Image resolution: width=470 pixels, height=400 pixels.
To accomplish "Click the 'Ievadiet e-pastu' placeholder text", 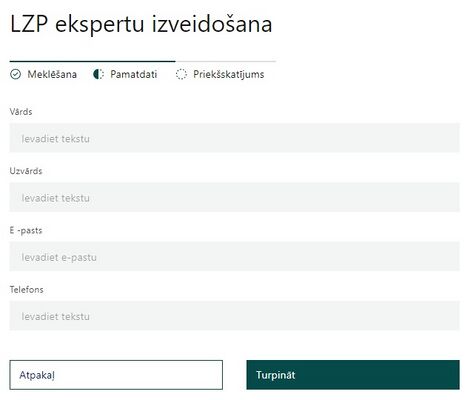I will coord(59,257).
